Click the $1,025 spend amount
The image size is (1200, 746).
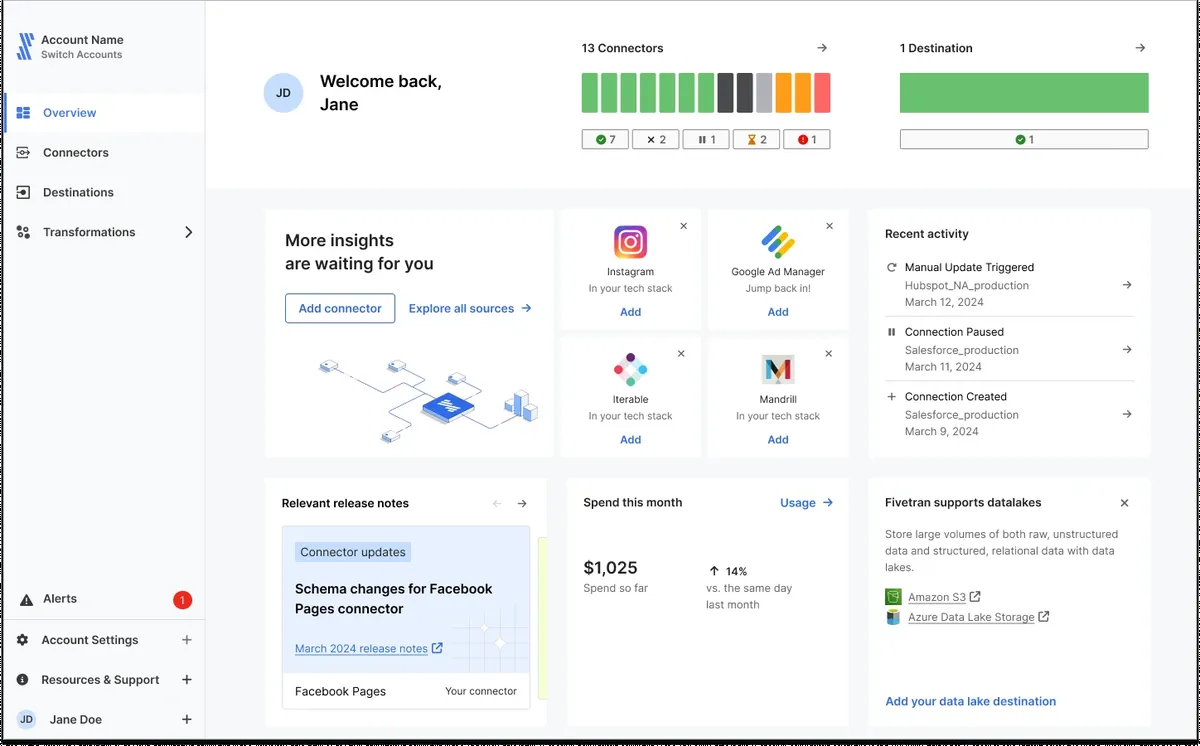(610, 568)
